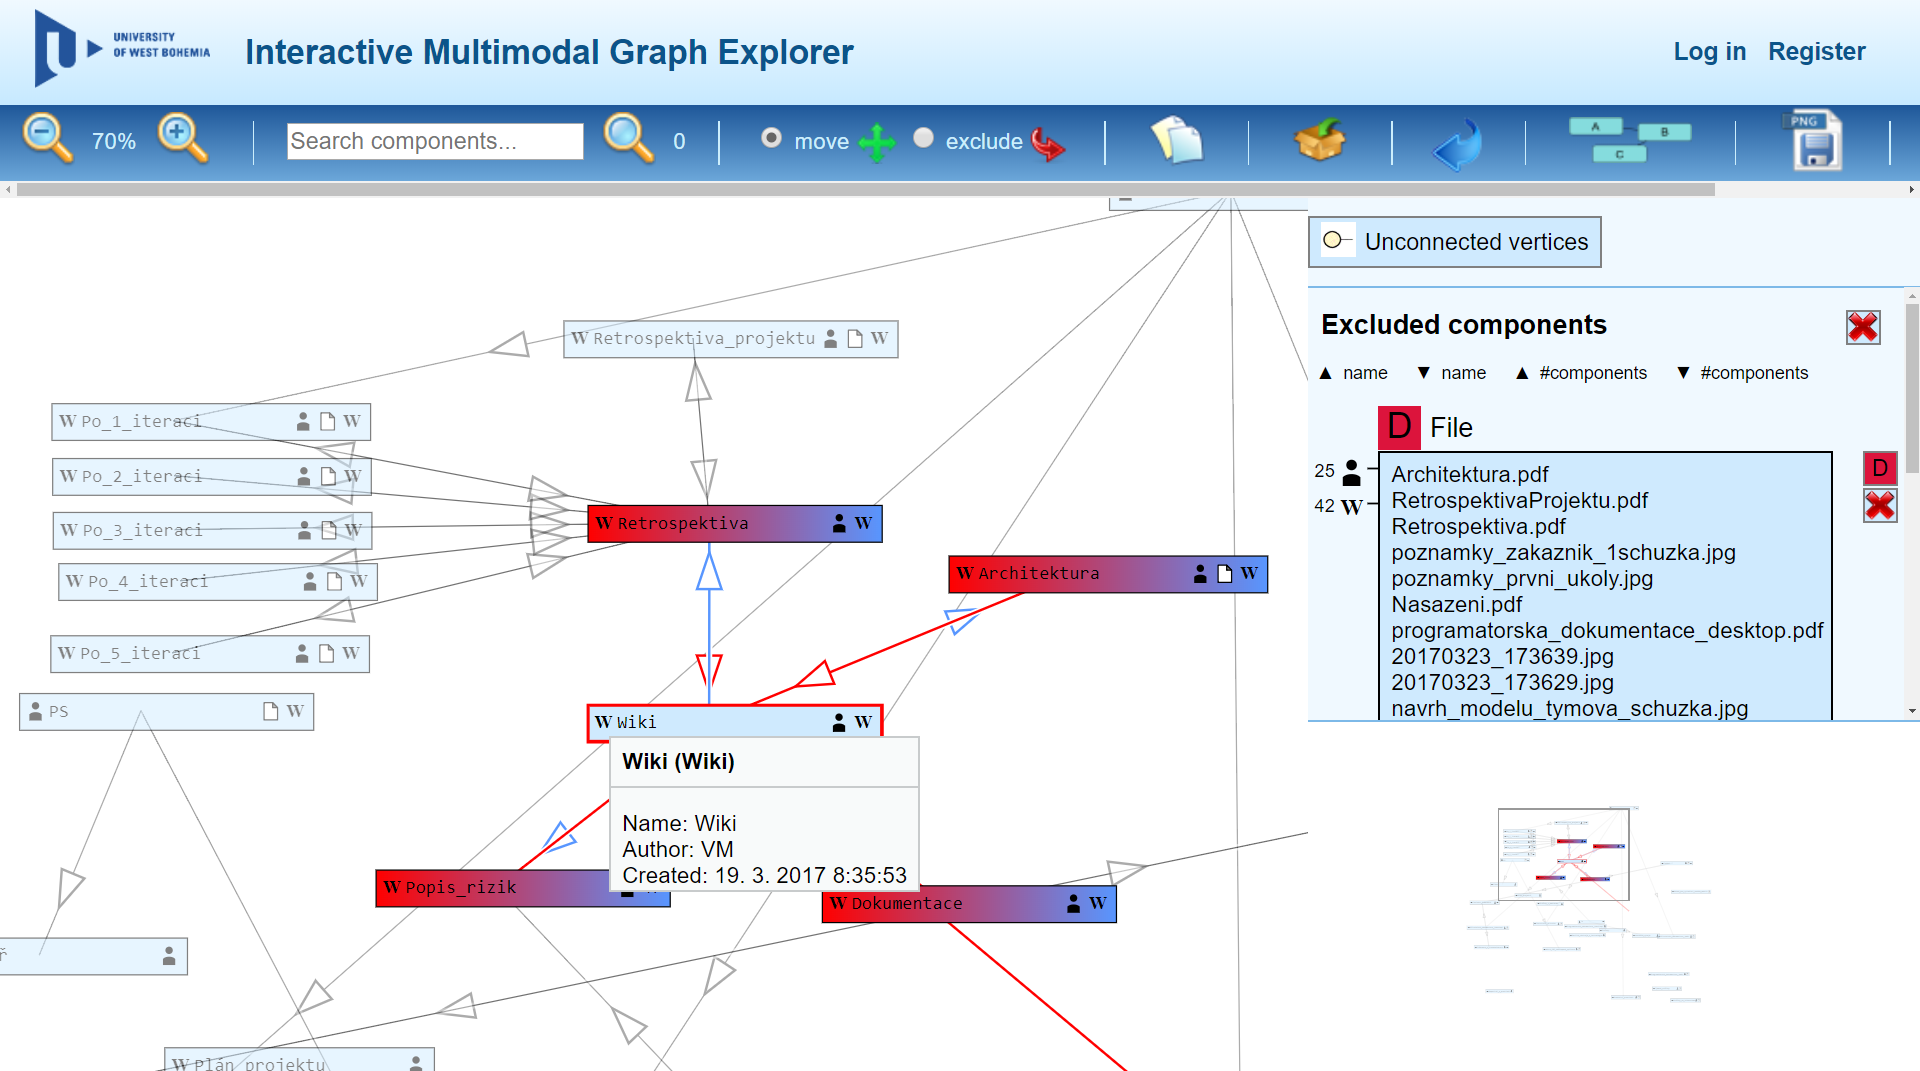Select the move radio button
This screenshot has width=1920, height=1071.
pos(771,138)
